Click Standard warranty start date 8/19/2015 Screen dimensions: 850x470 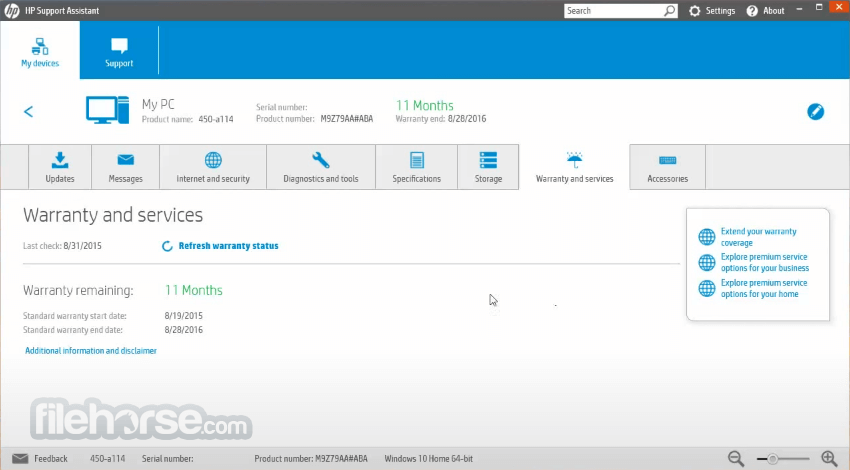[113, 316]
